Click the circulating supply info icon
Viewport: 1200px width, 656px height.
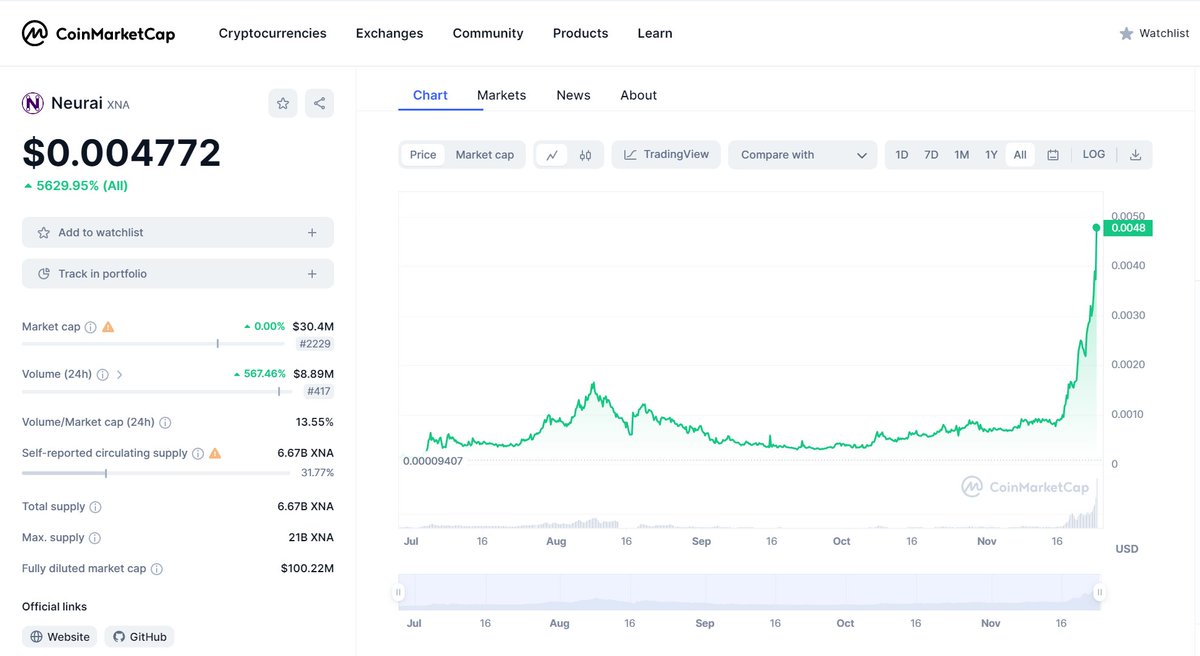click(198, 453)
